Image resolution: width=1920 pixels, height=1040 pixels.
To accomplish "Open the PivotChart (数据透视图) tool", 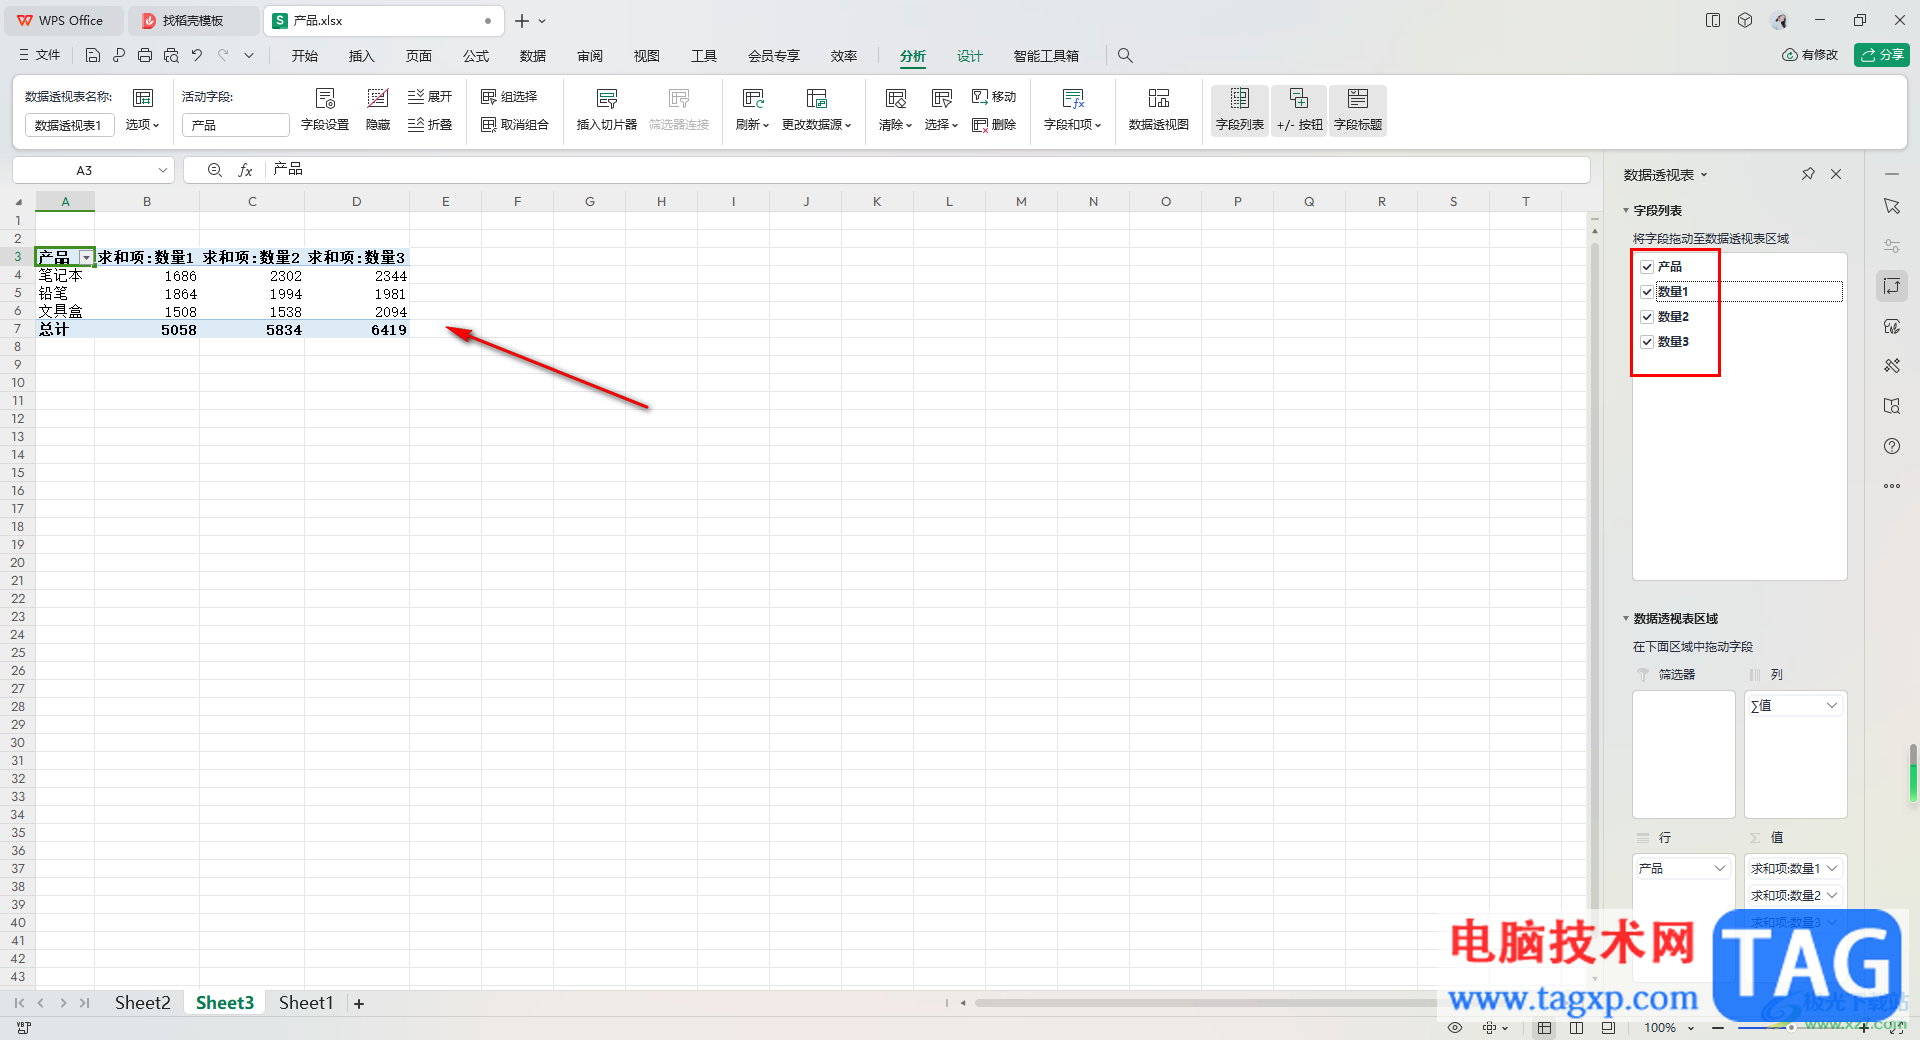I will (x=1159, y=109).
